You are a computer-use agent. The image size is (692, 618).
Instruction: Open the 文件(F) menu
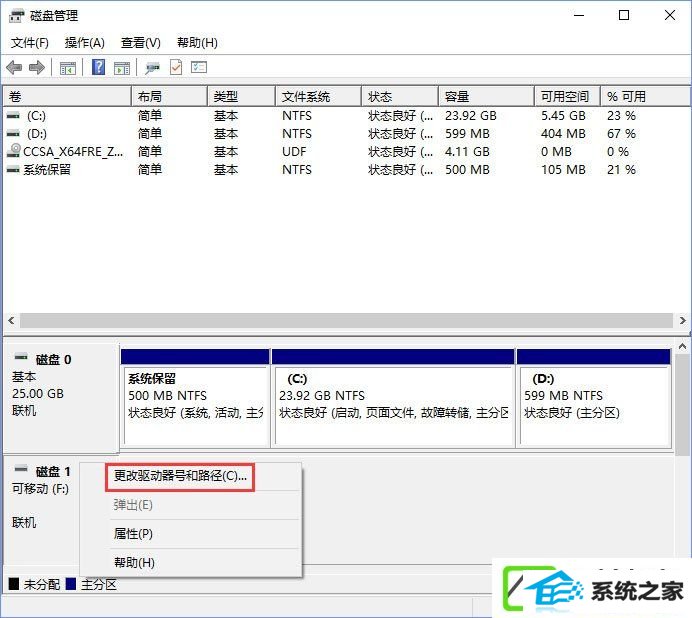click(x=30, y=43)
